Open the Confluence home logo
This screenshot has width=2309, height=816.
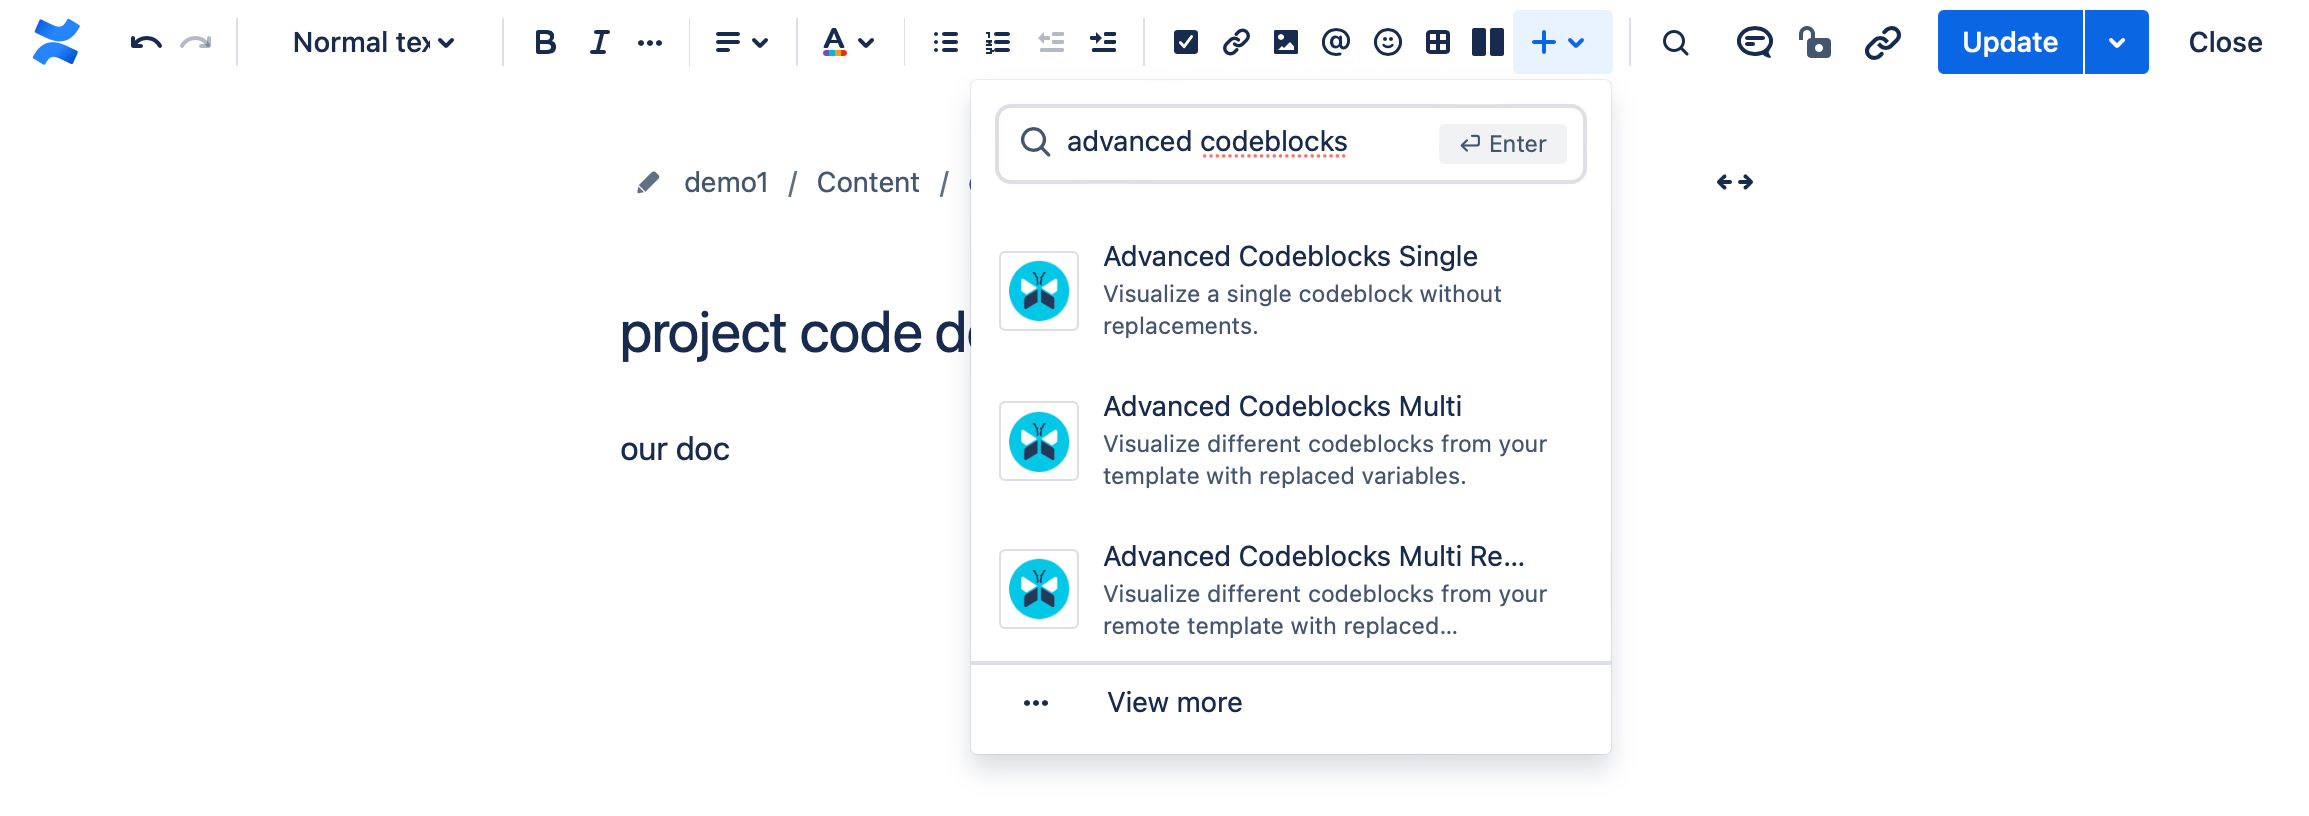click(x=56, y=42)
